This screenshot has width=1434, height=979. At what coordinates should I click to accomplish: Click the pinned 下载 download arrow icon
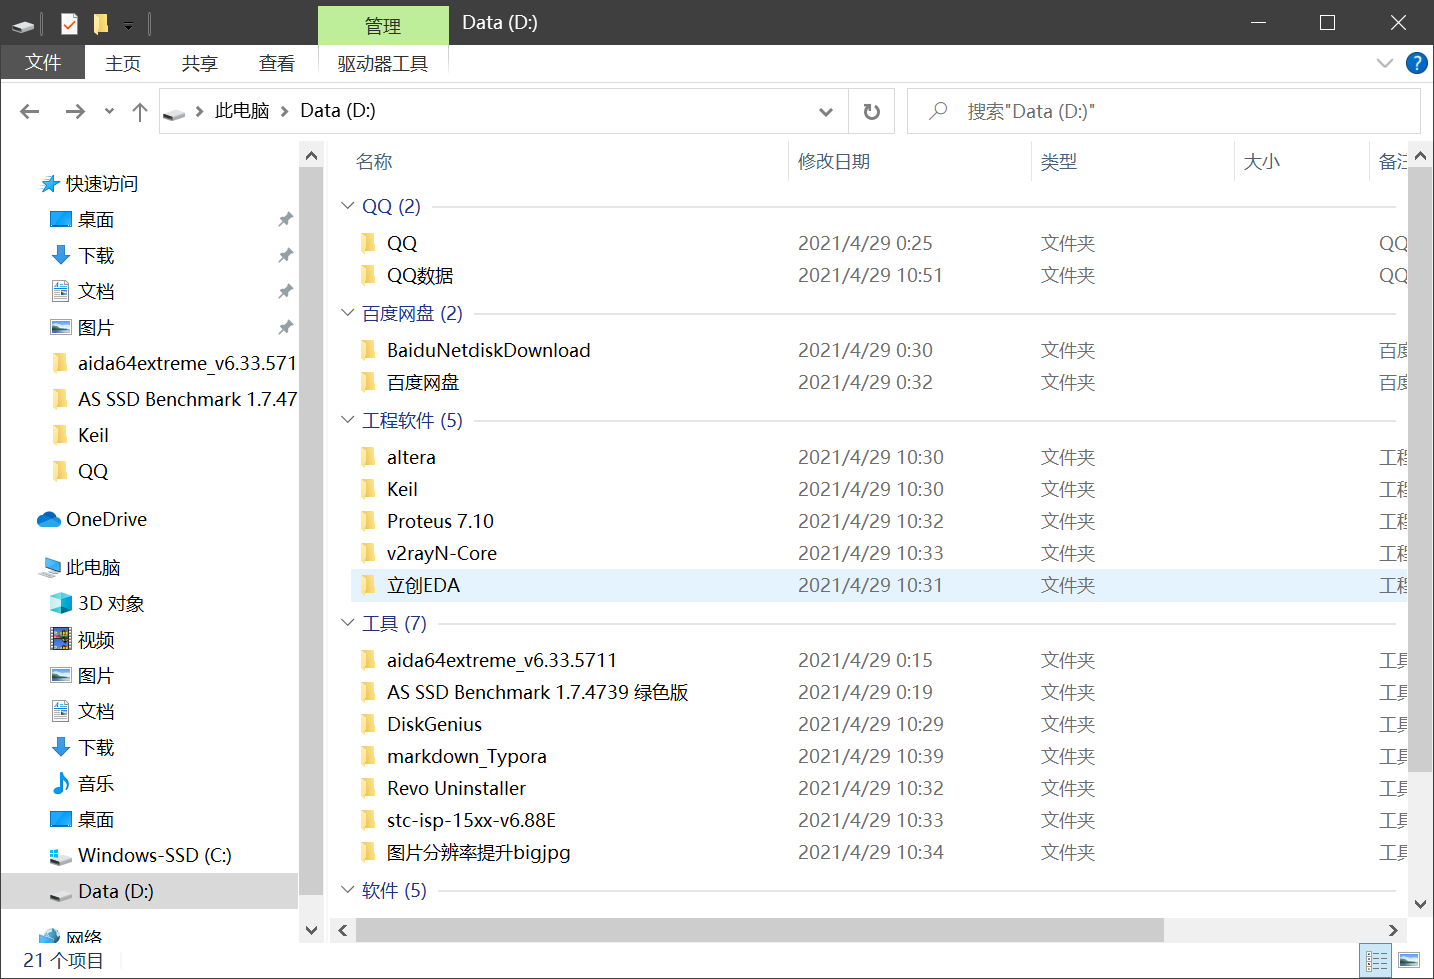pos(61,255)
